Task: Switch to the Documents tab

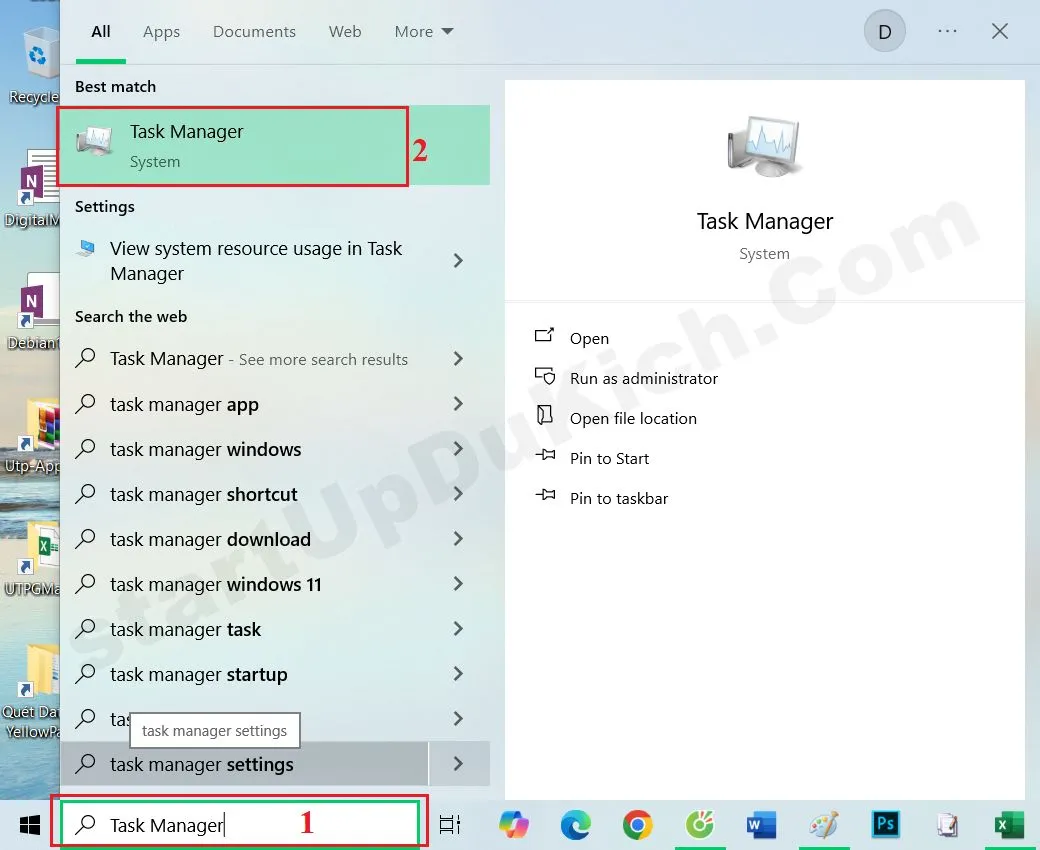Action: (x=254, y=31)
